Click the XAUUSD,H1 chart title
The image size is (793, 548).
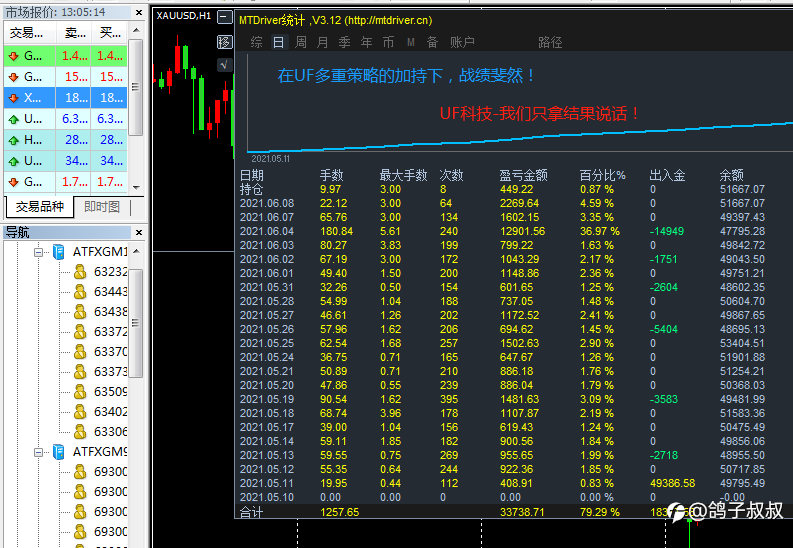point(184,16)
